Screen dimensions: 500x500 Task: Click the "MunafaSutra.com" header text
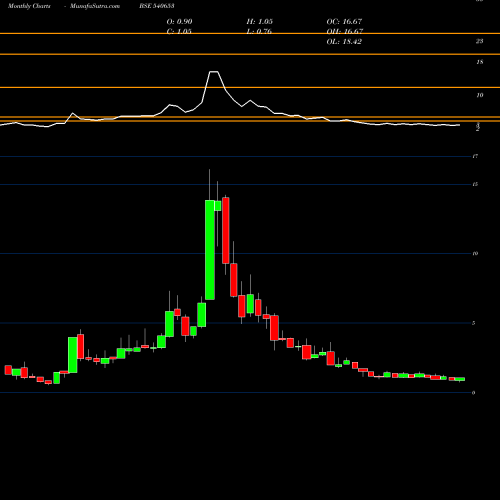tap(95, 6)
